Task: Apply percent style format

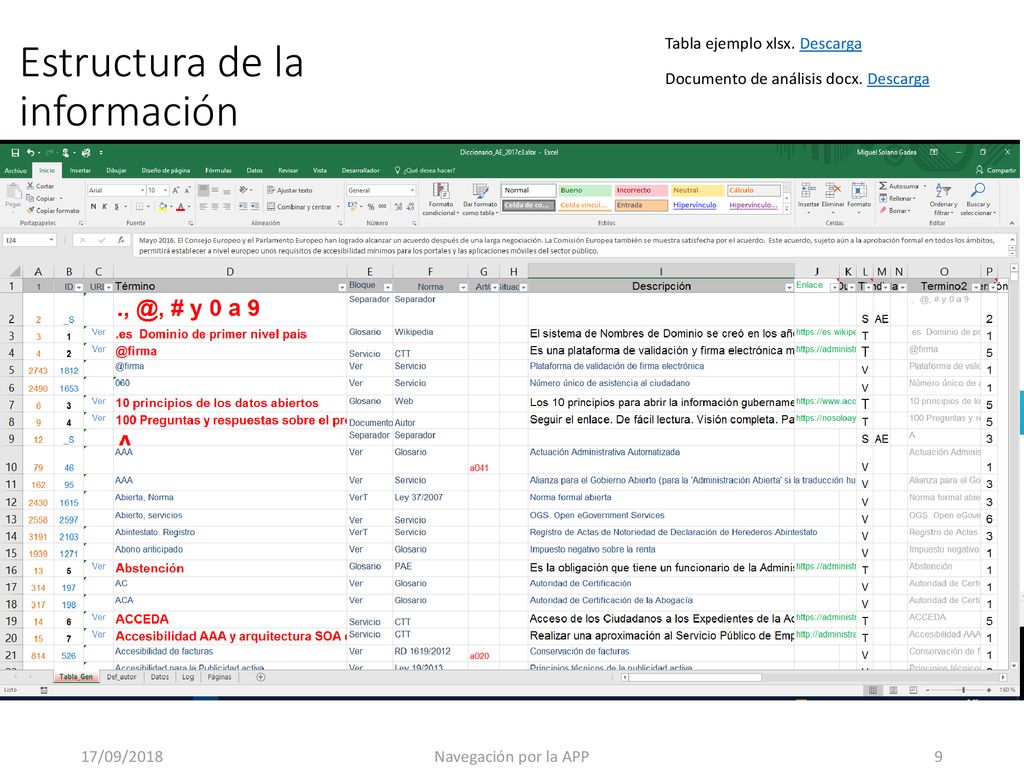Action: pos(370,207)
